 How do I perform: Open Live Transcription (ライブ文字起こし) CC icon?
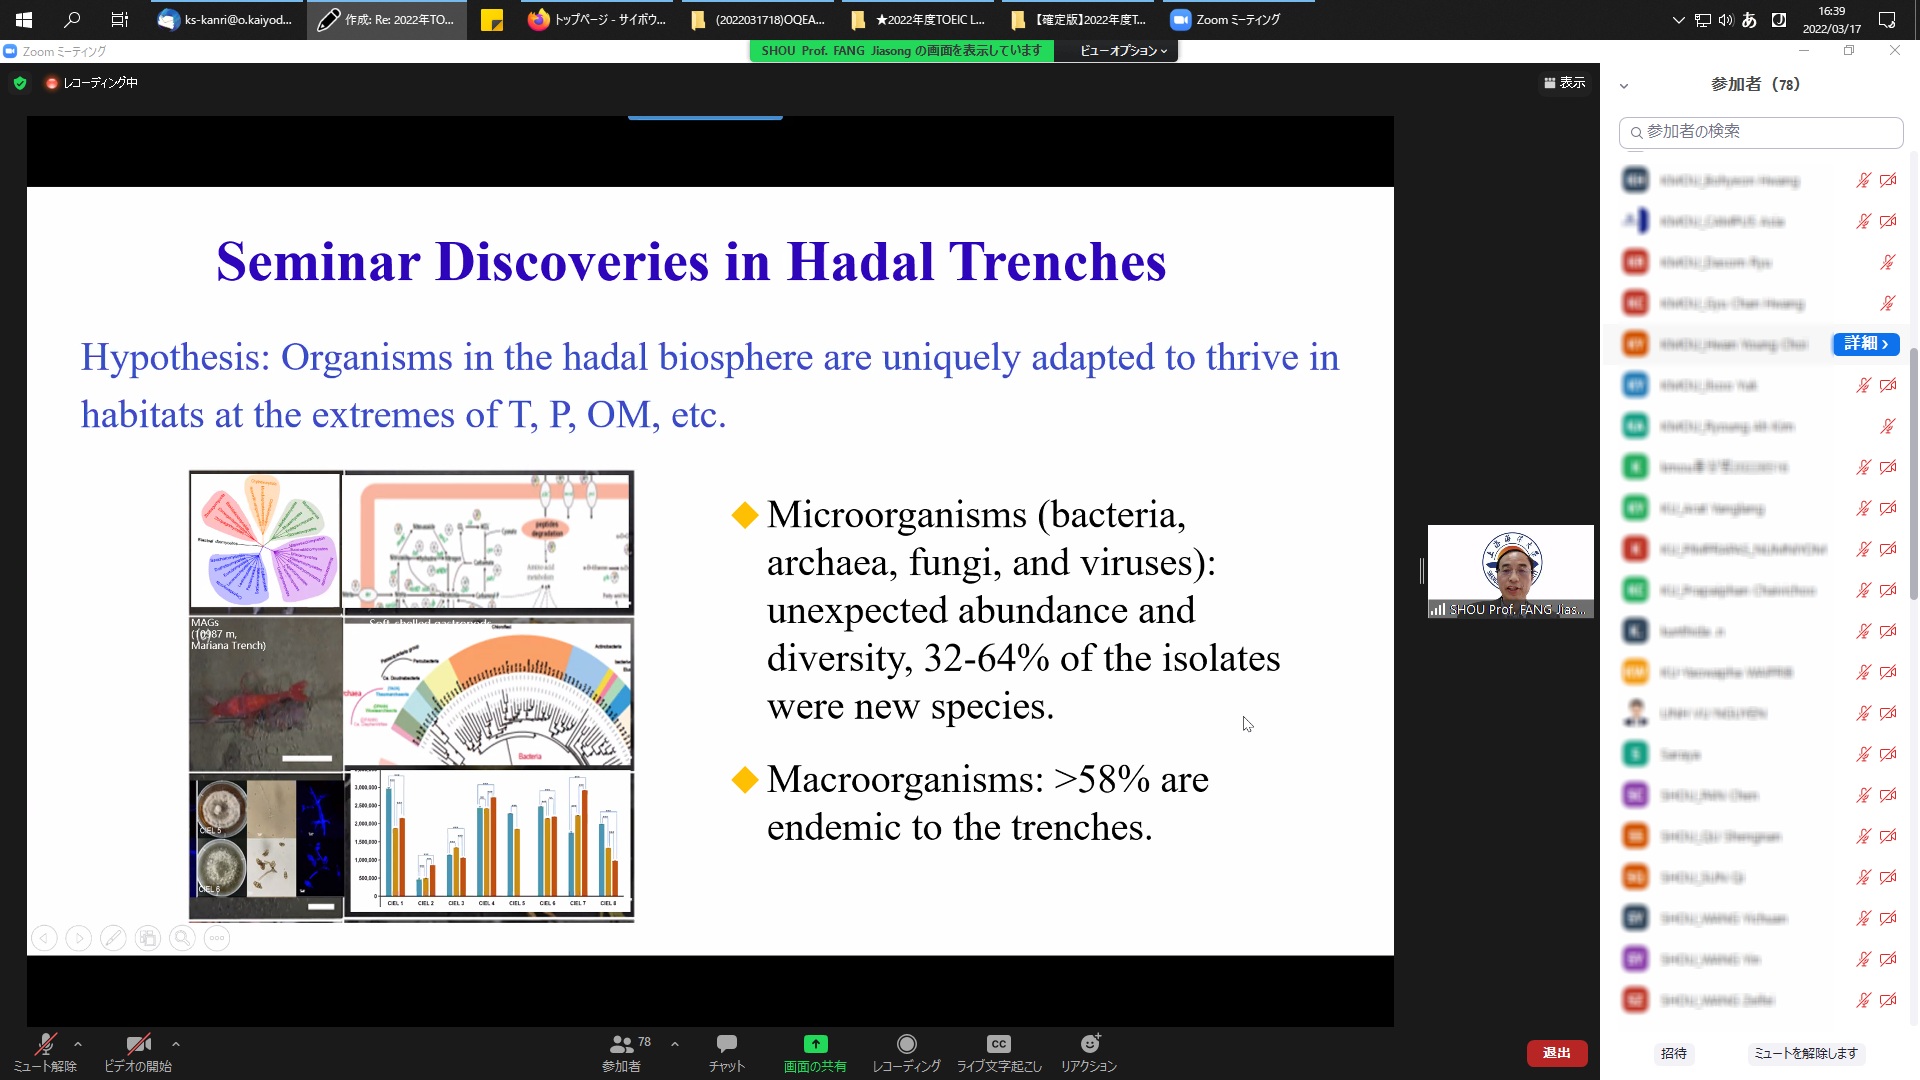click(x=998, y=1044)
